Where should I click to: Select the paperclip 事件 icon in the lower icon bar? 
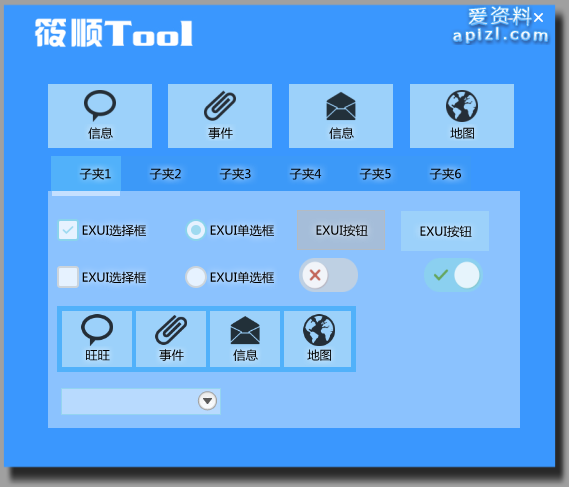click(171, 339)
